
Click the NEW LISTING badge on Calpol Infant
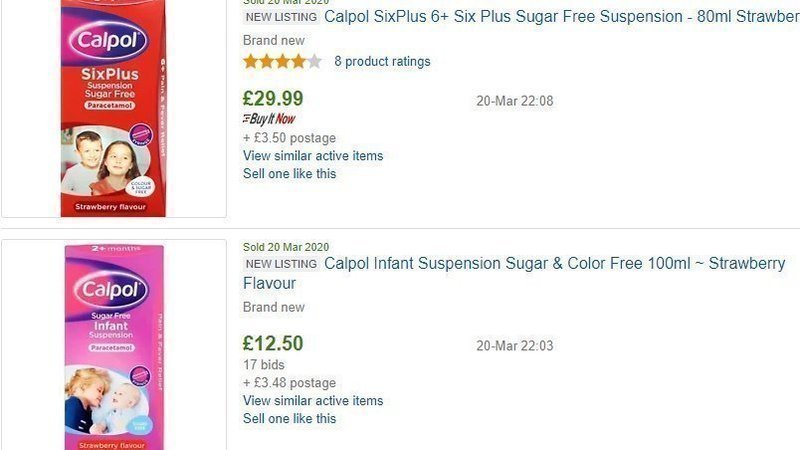[281, 264]
